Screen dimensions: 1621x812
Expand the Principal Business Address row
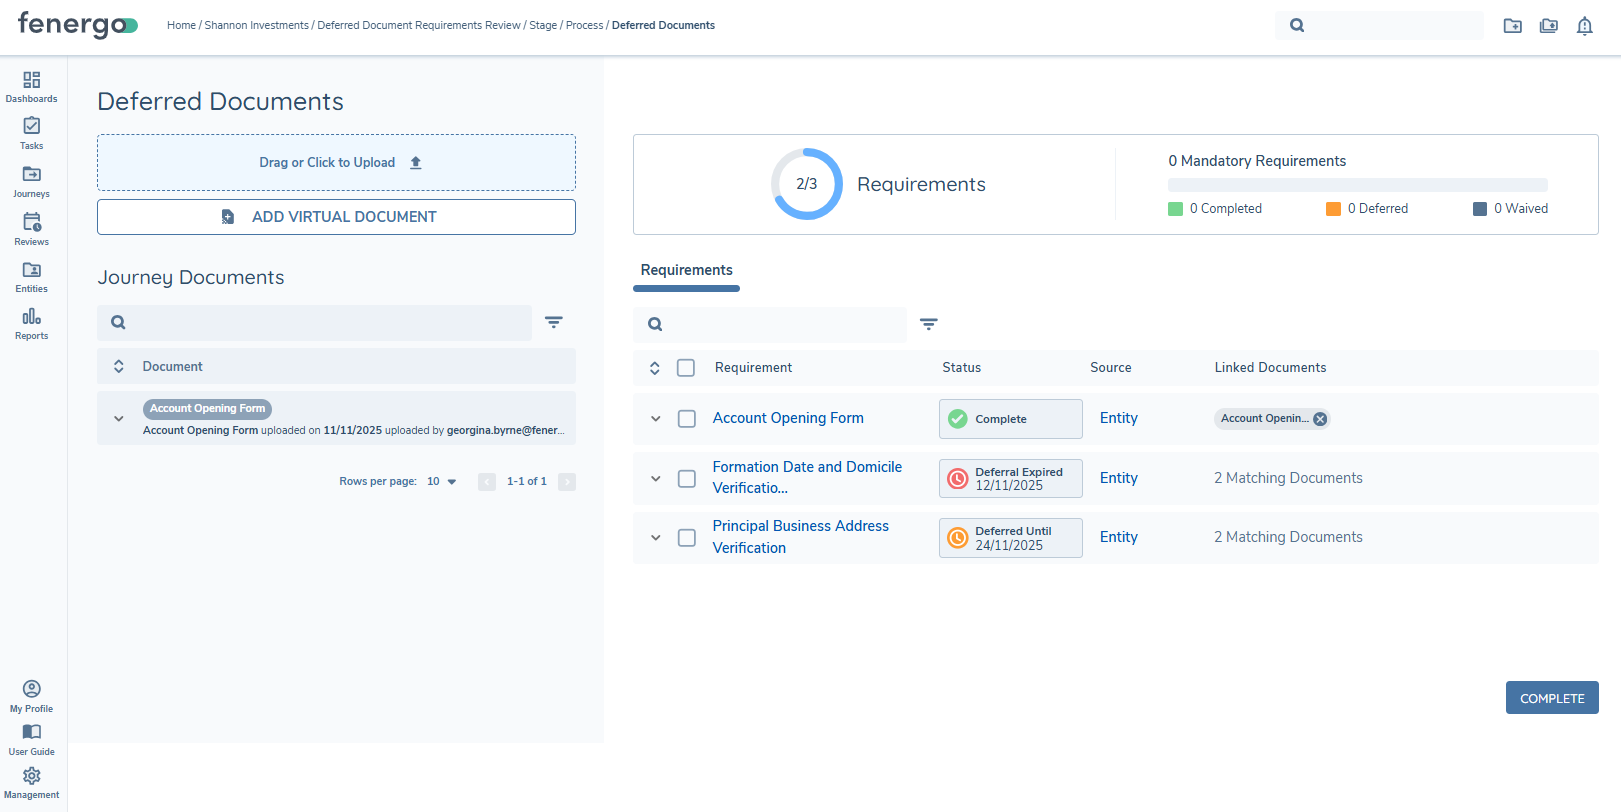pyautogui.click(x=656, y=538)
